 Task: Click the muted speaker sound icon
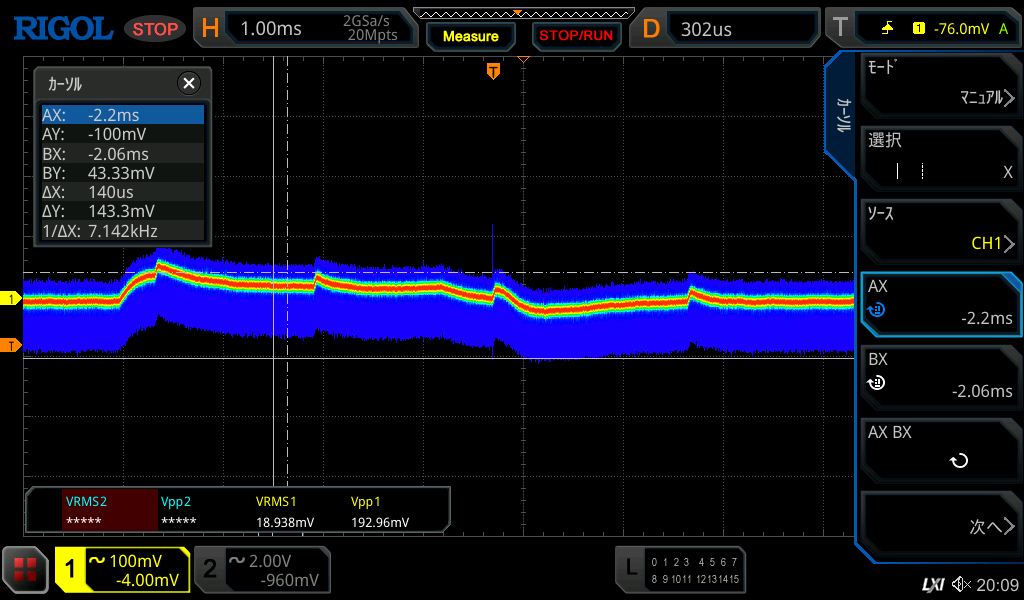(960, 584)
